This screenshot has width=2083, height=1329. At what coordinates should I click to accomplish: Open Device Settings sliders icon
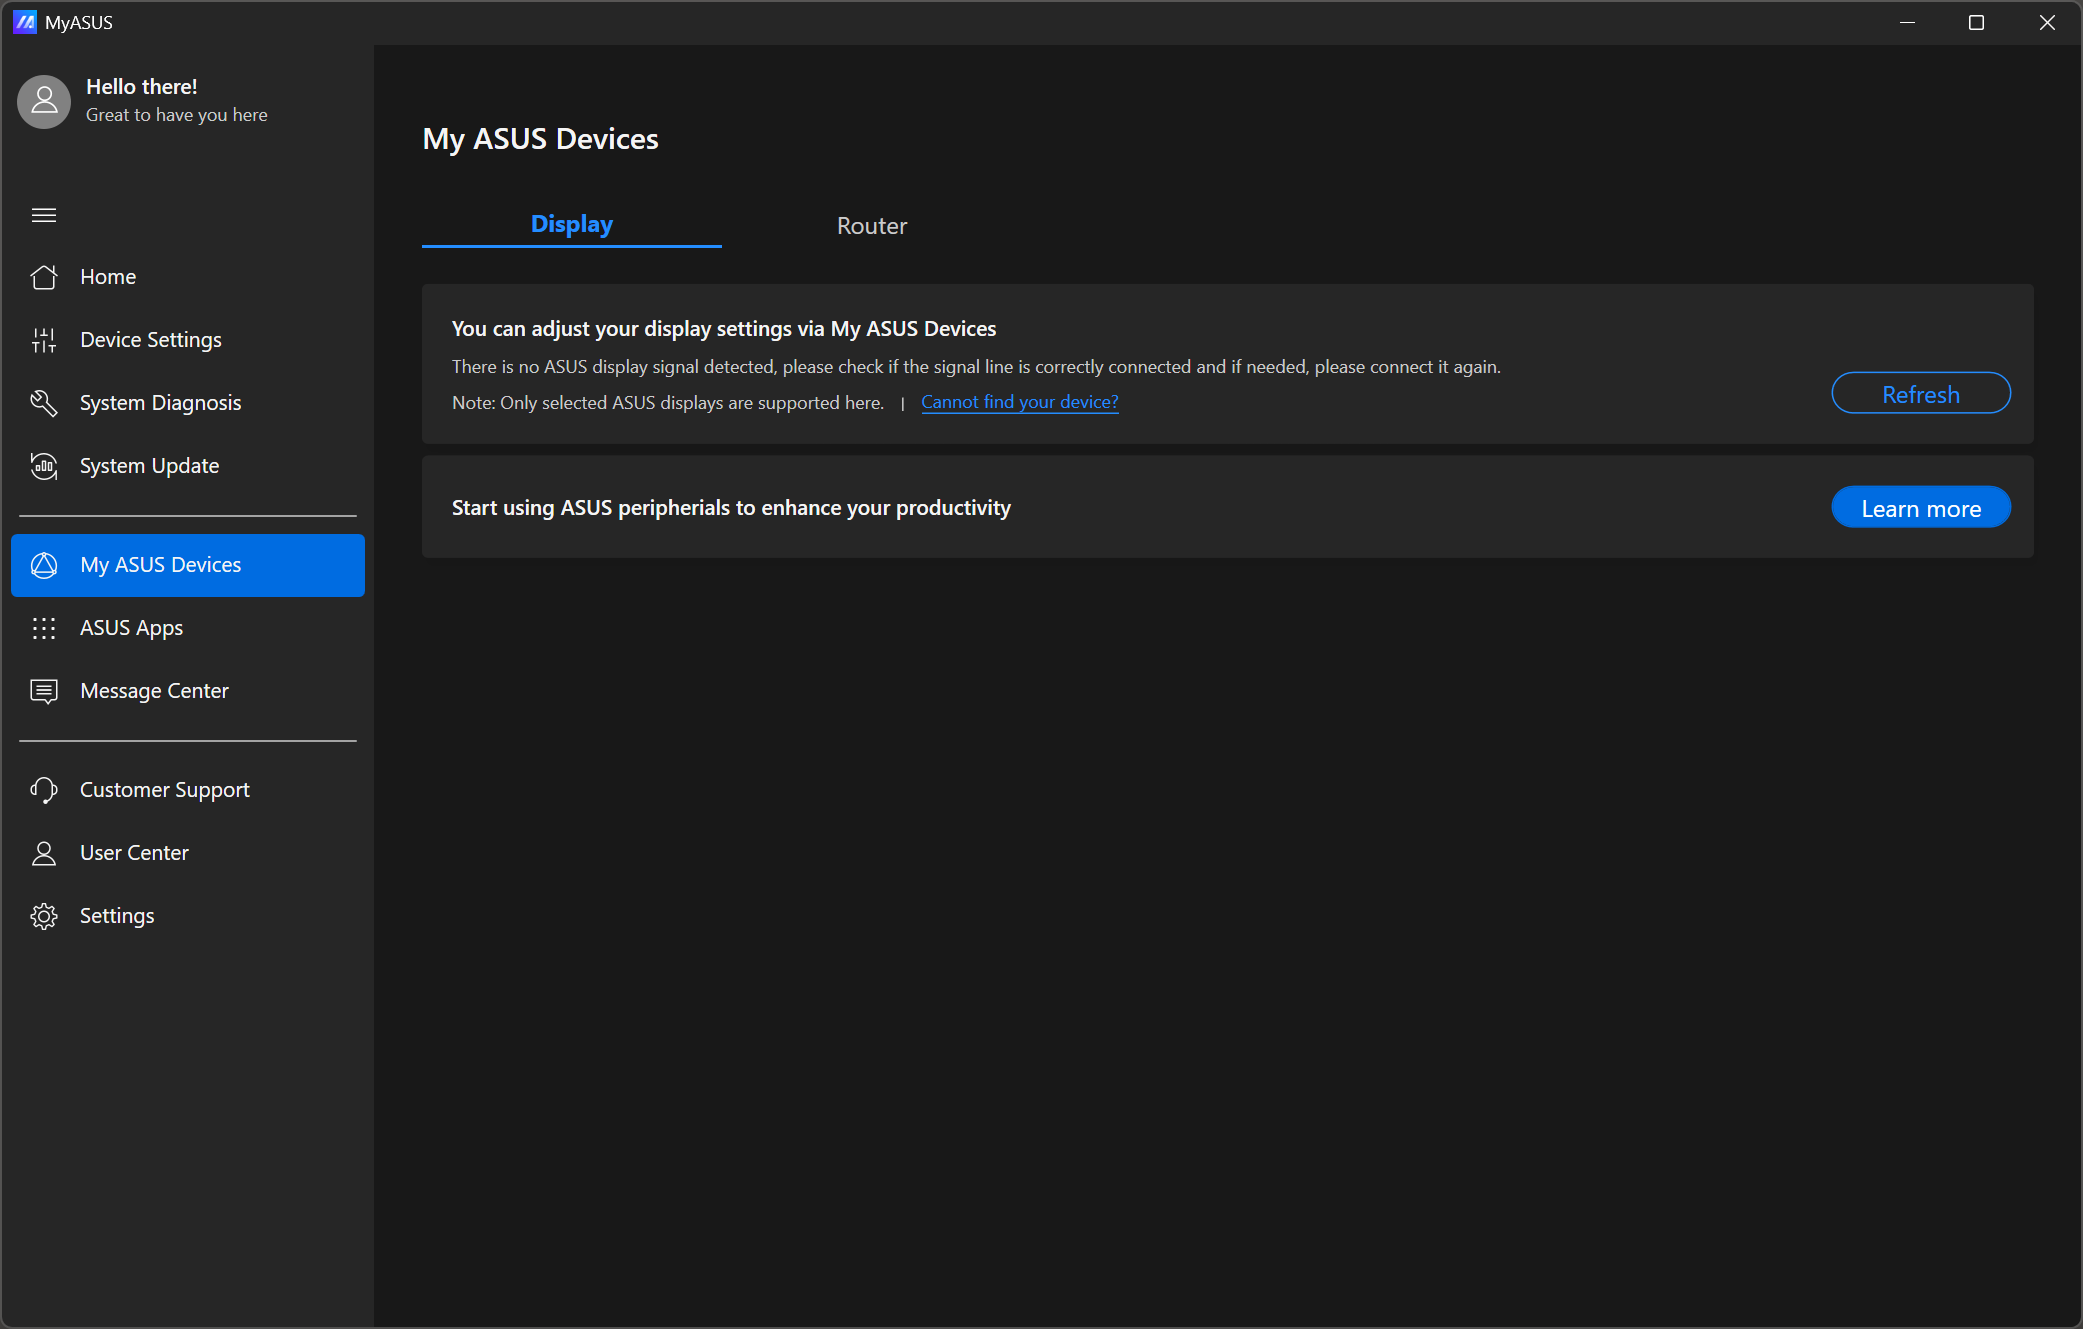(44, 340)
